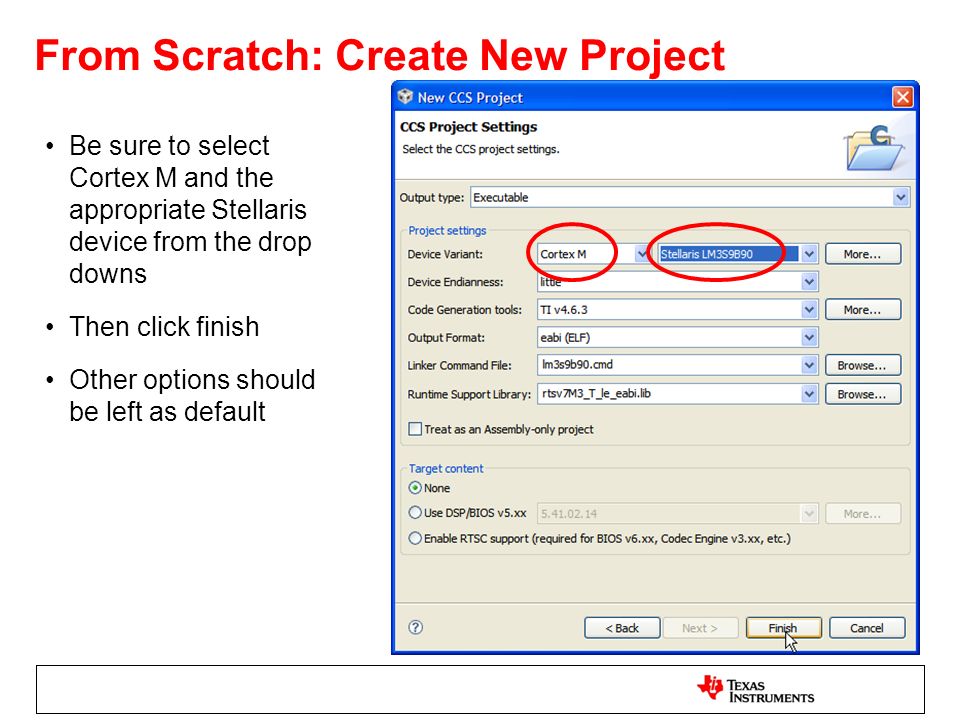Click the CCS cube icon in title bar
Screen dimensions: 960x720
coord(405,97)
